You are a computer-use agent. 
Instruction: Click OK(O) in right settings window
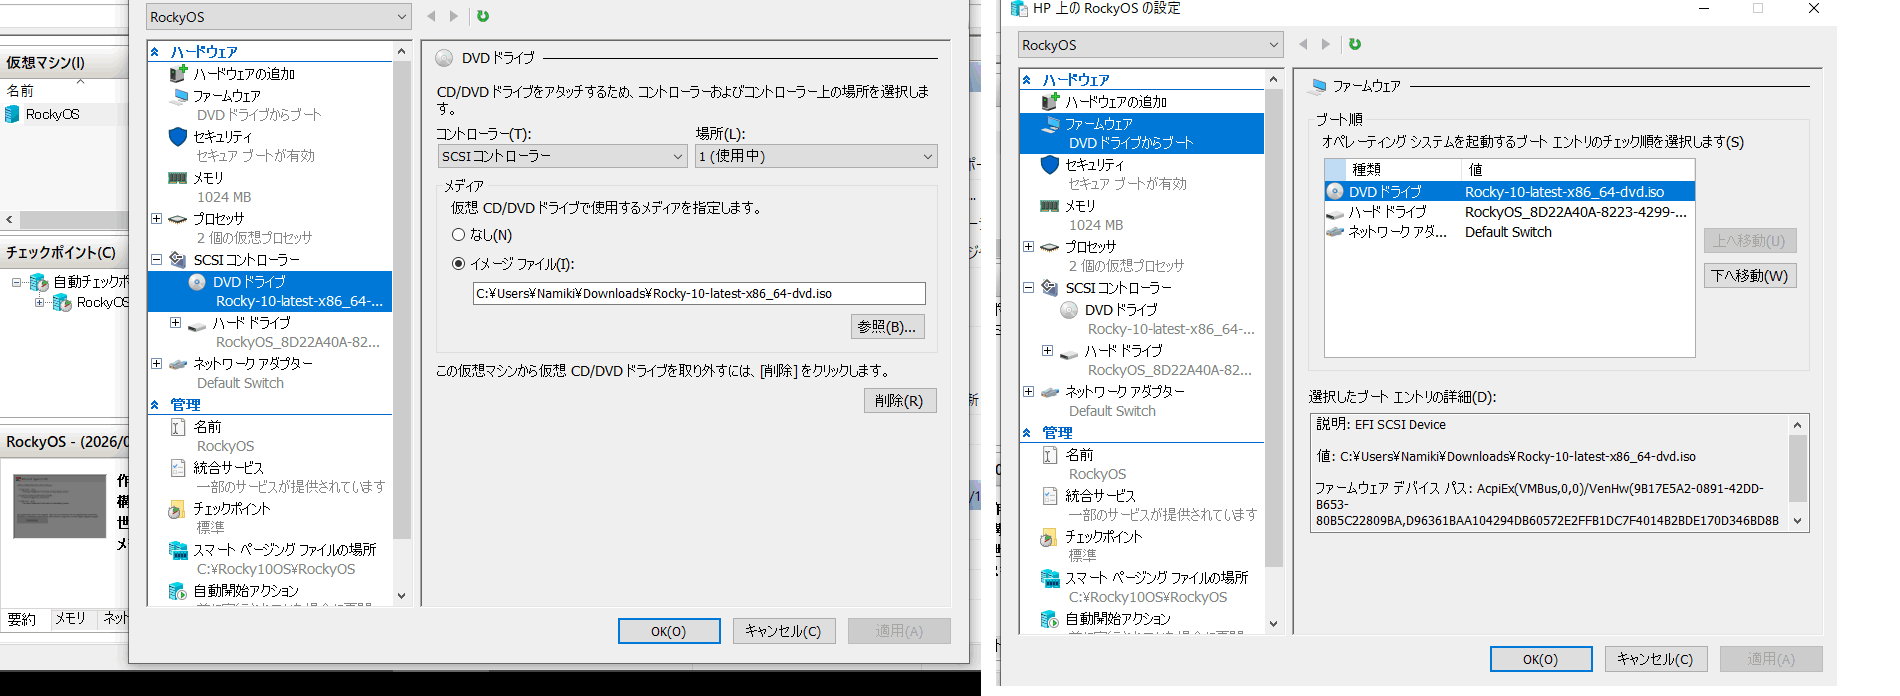[x=1541, y=659]
